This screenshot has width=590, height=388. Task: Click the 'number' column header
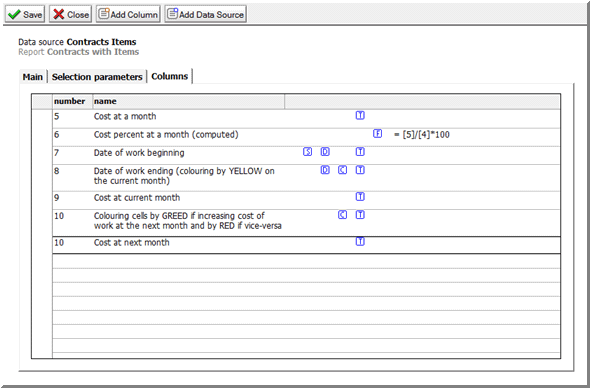pos(72,101)
